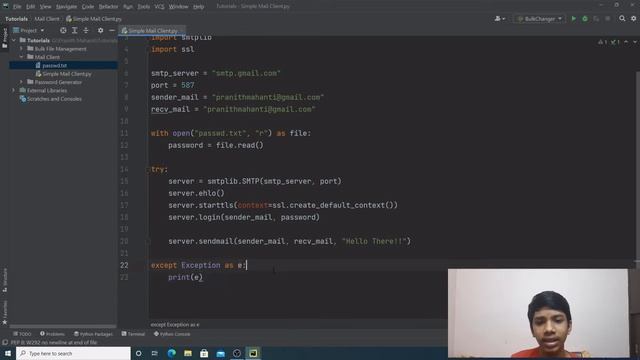Run the BulkChanger configuration with green play button
Screen dimensions: 640x360
[573, 19]
